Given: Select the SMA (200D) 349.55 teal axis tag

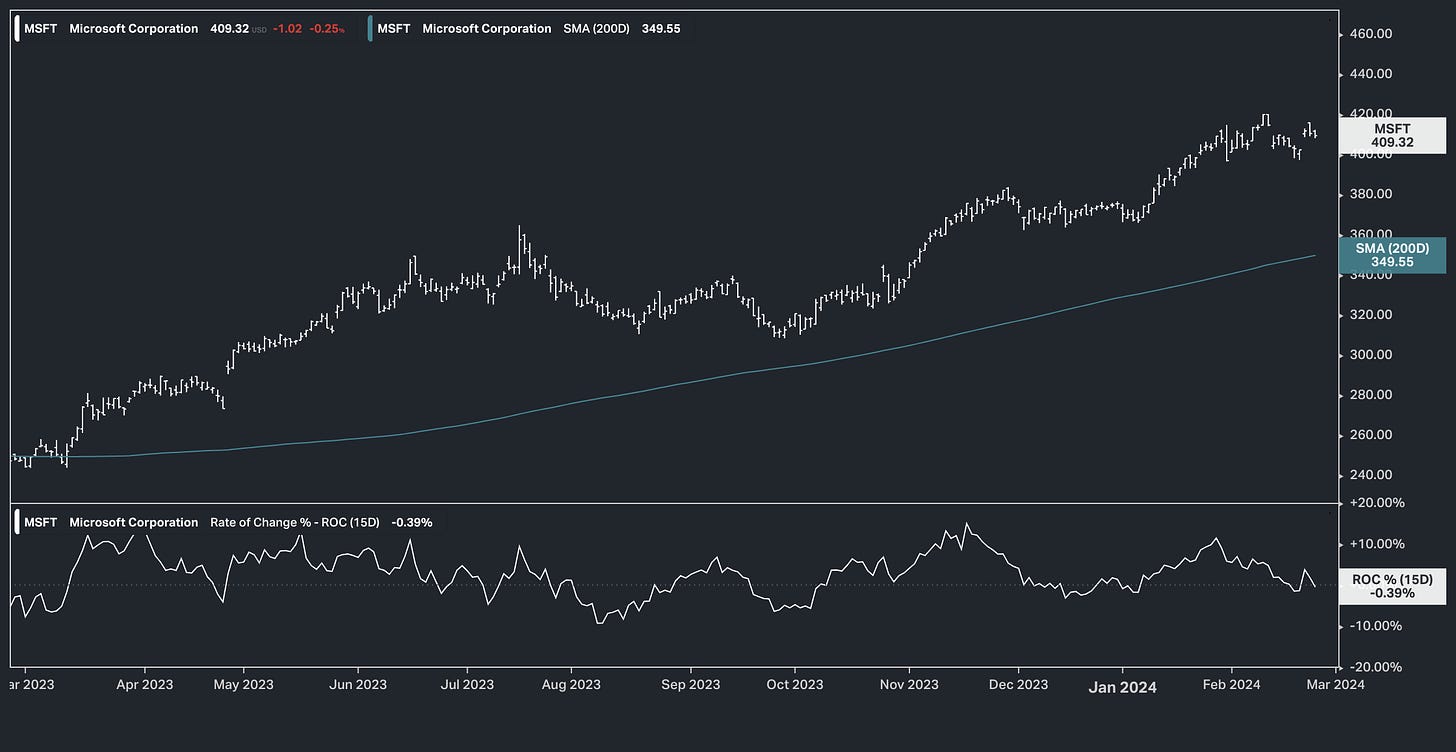Looking at the screenshot, I should (1393, 255).
